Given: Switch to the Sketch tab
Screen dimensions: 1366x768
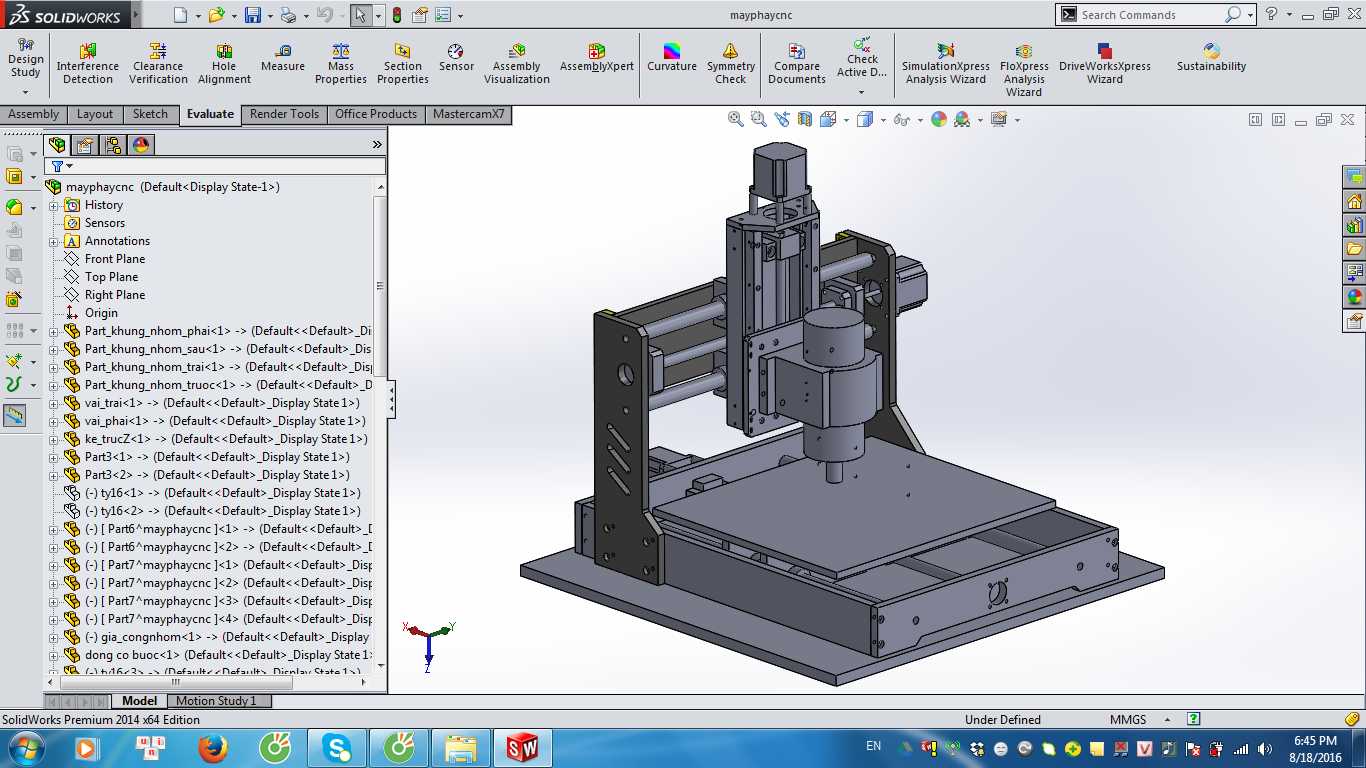Looking at the screenshot, I should (x=150, y=114).
